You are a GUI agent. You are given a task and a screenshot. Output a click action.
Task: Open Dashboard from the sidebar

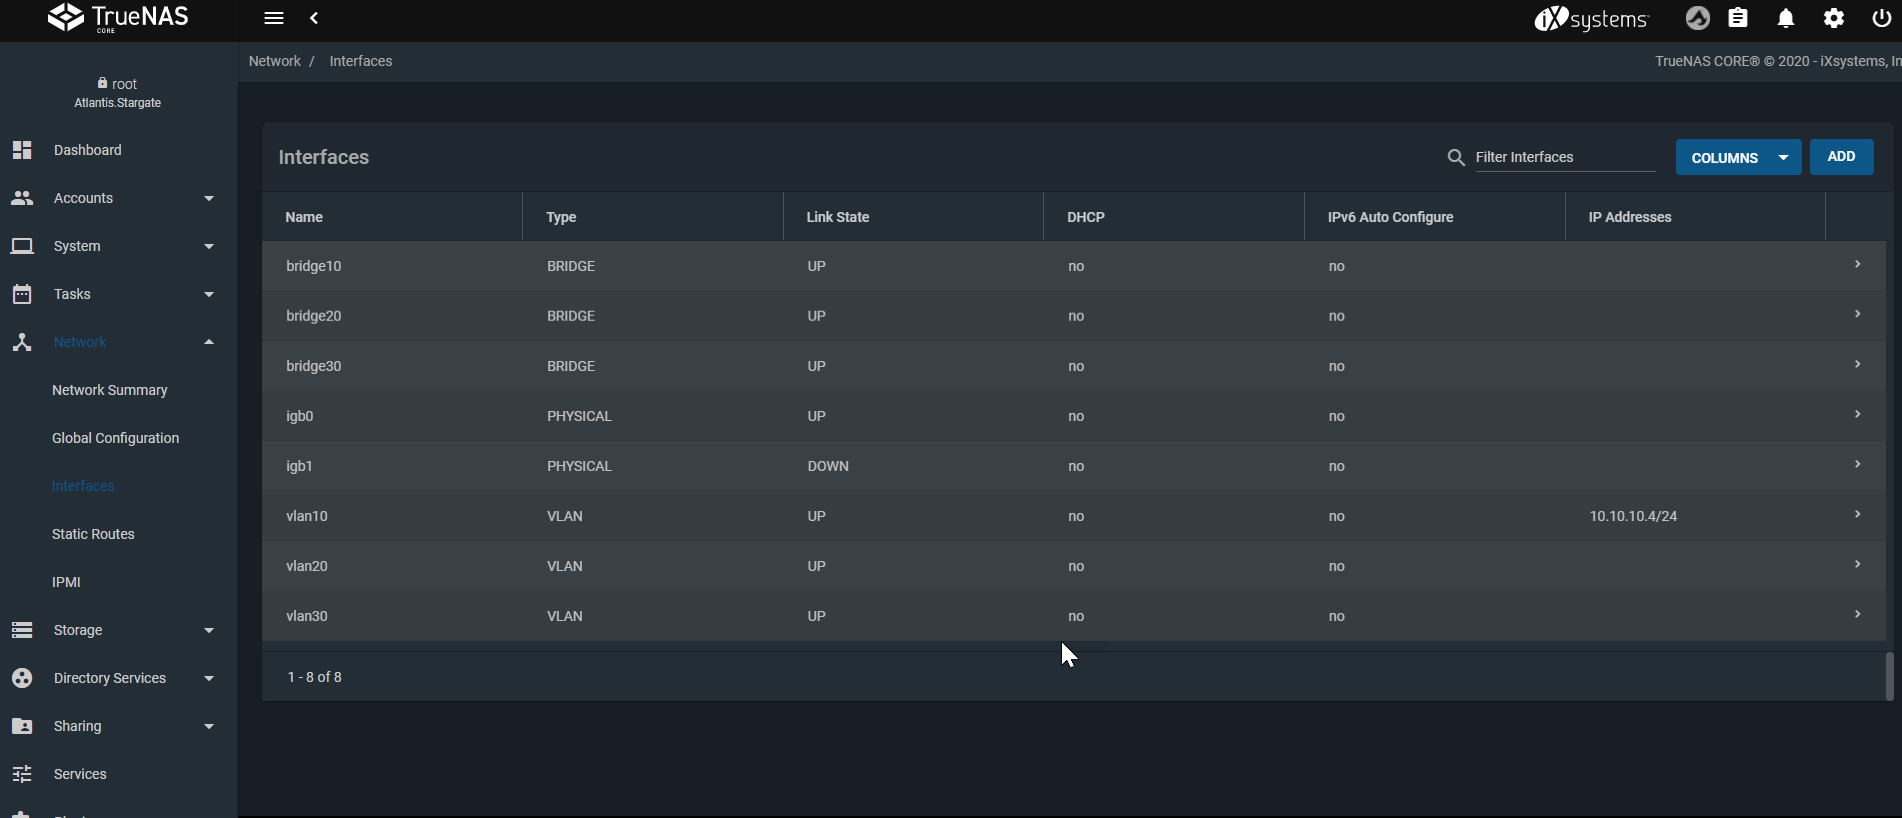tap(88, 150)
